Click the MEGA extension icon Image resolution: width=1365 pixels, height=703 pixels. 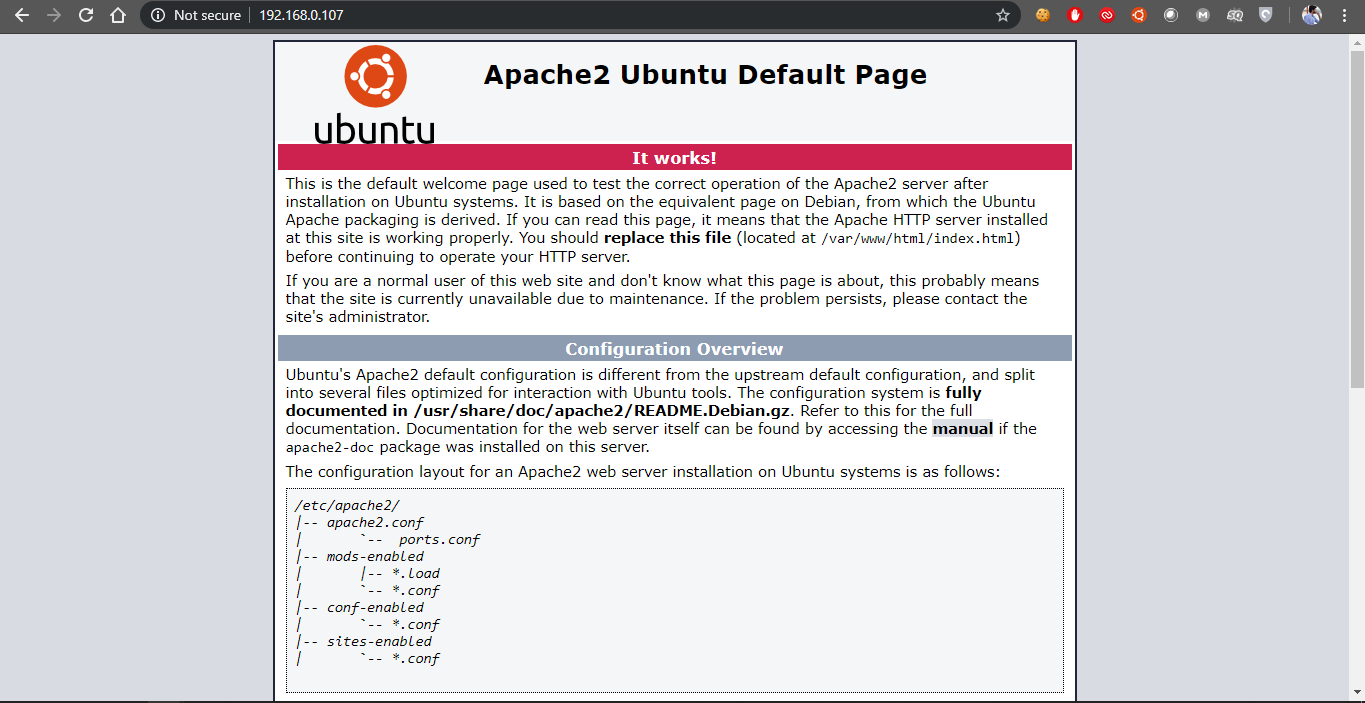[x=1204, y=15]
